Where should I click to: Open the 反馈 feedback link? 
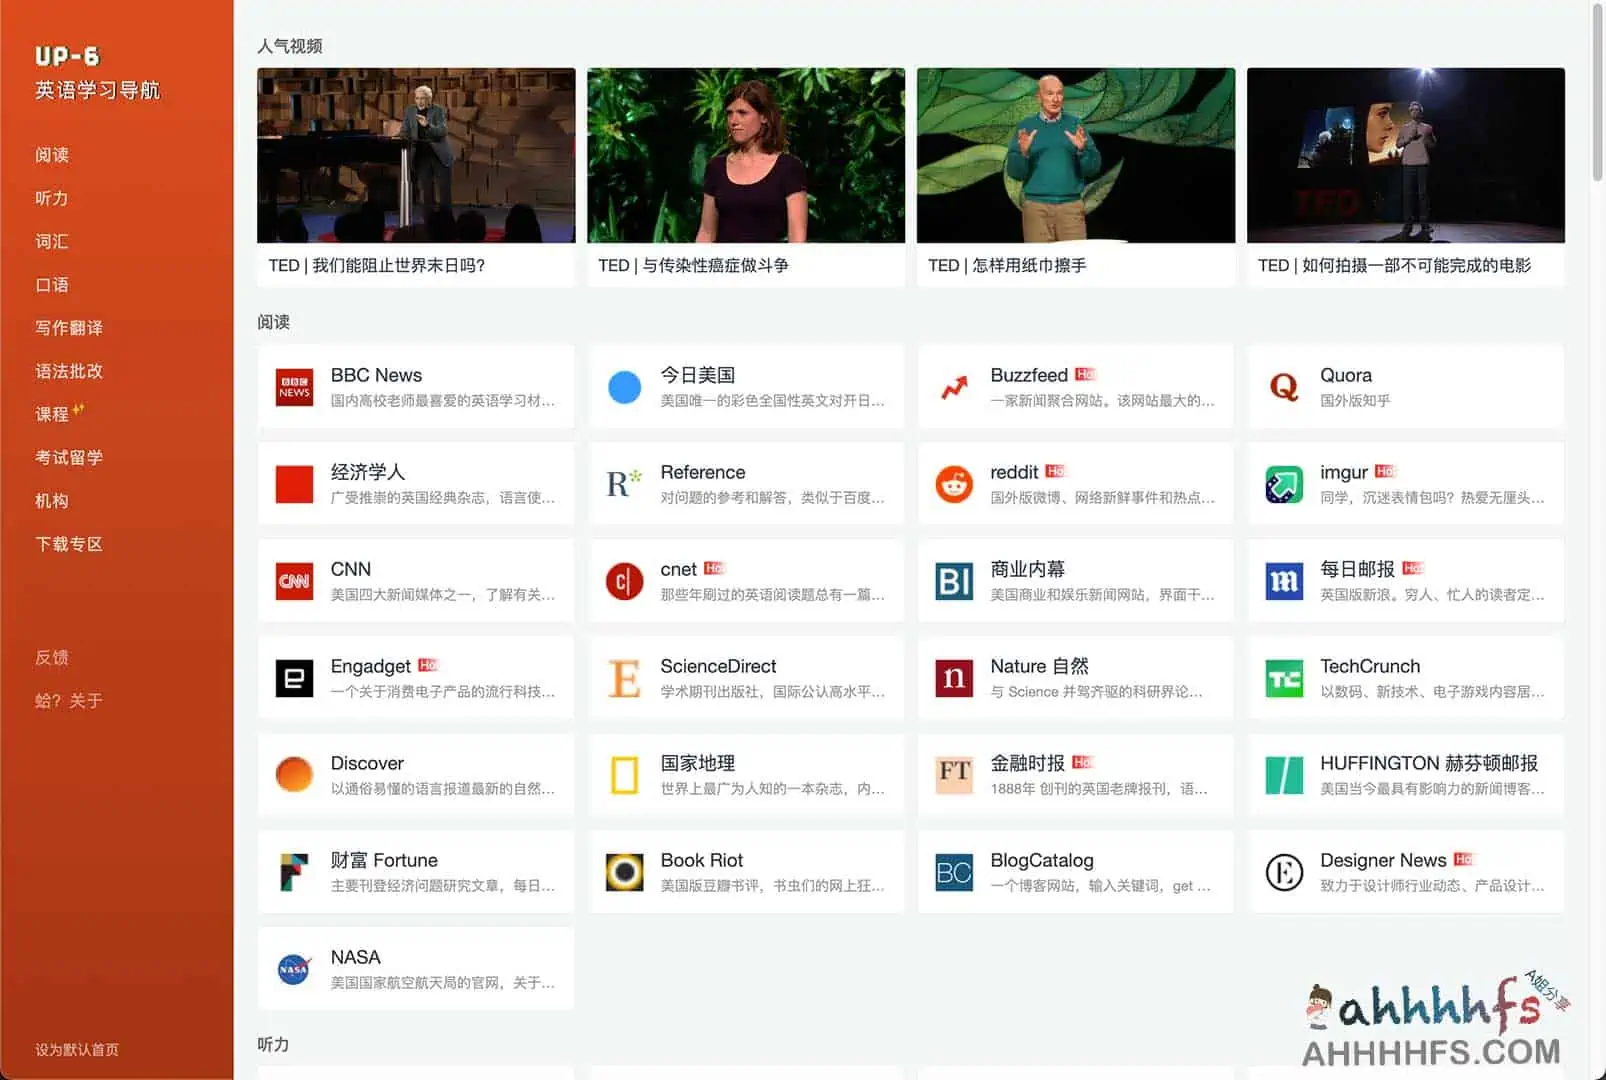pyautogui.click(x=52, y=657)
